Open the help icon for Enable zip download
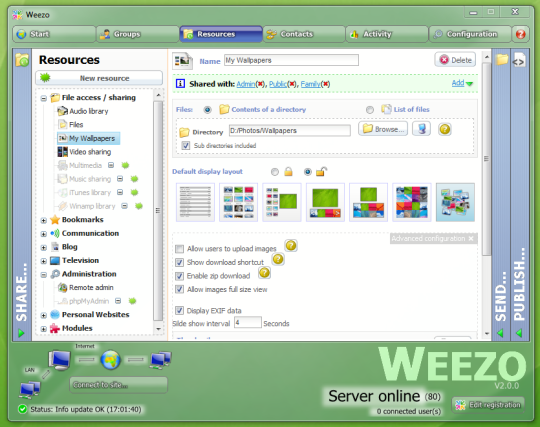The width and height of the screenshot is (540, 427). [264, 273]
